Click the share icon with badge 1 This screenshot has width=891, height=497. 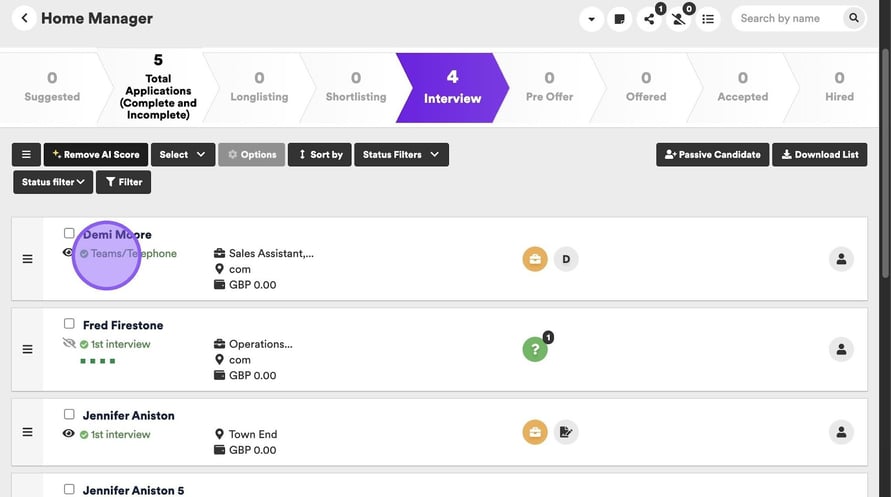(x=649, y=19)
